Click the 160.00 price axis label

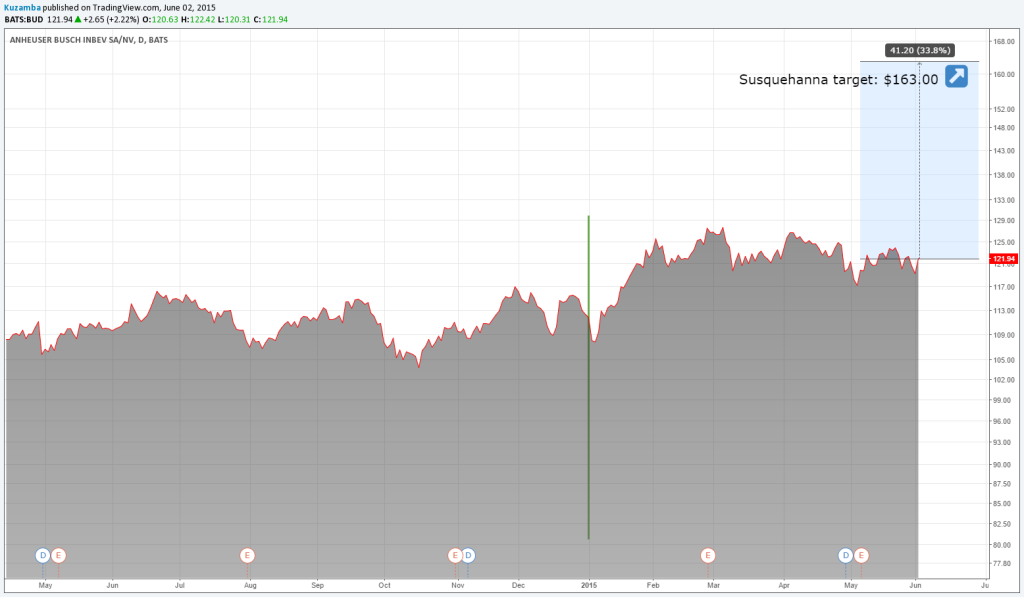[x=1004, y=74]
